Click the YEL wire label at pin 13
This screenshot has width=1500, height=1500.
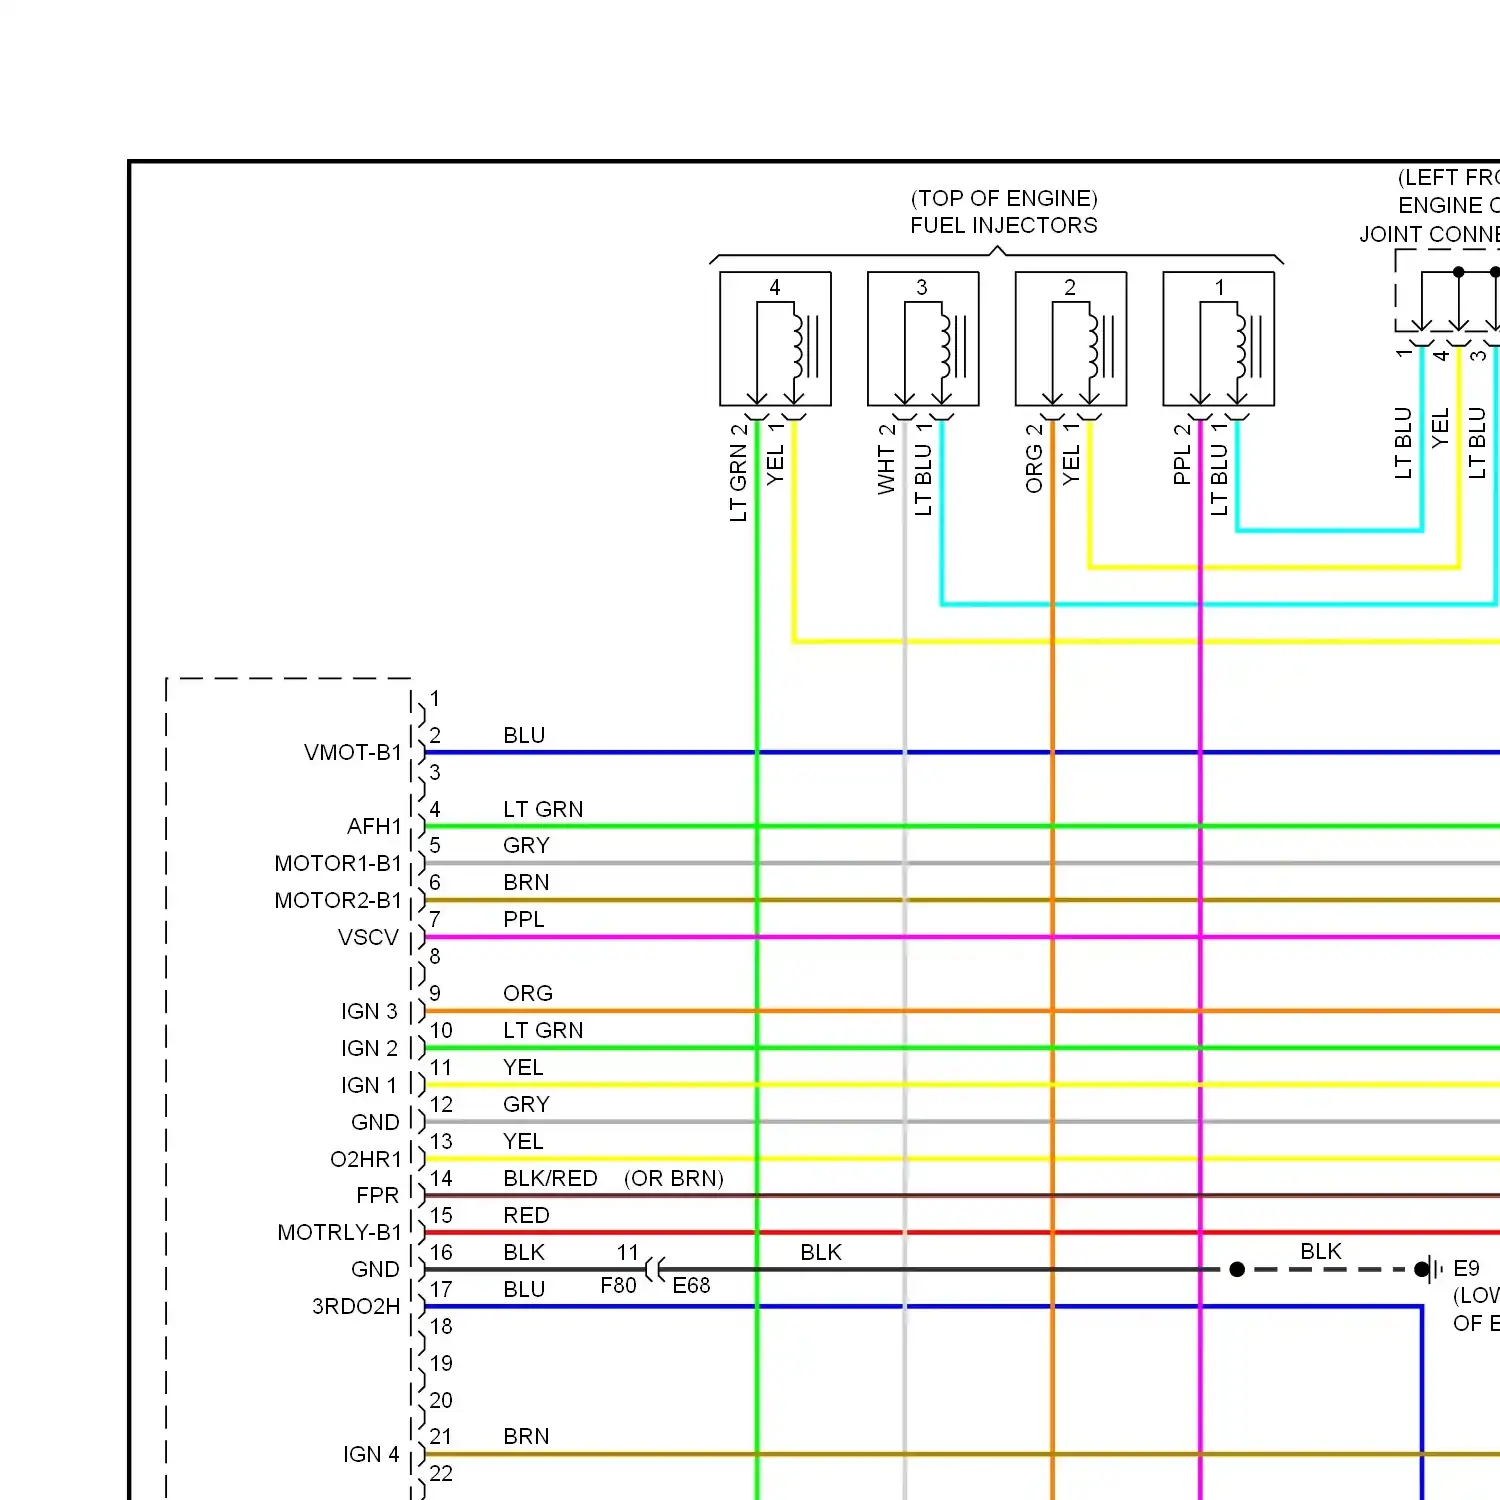(x=523, y=1141)
